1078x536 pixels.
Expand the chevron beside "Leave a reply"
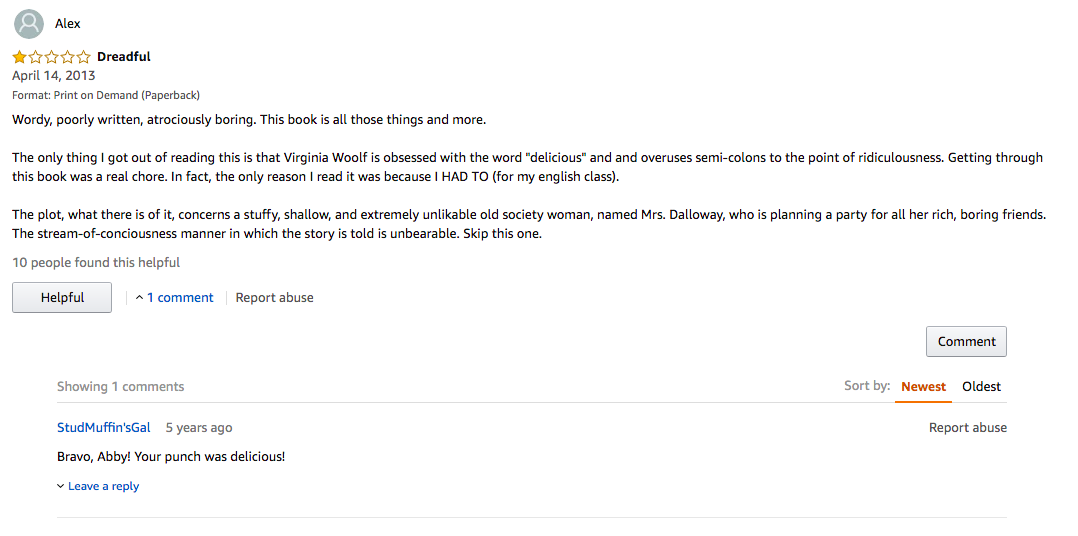[x=61, y=487]
